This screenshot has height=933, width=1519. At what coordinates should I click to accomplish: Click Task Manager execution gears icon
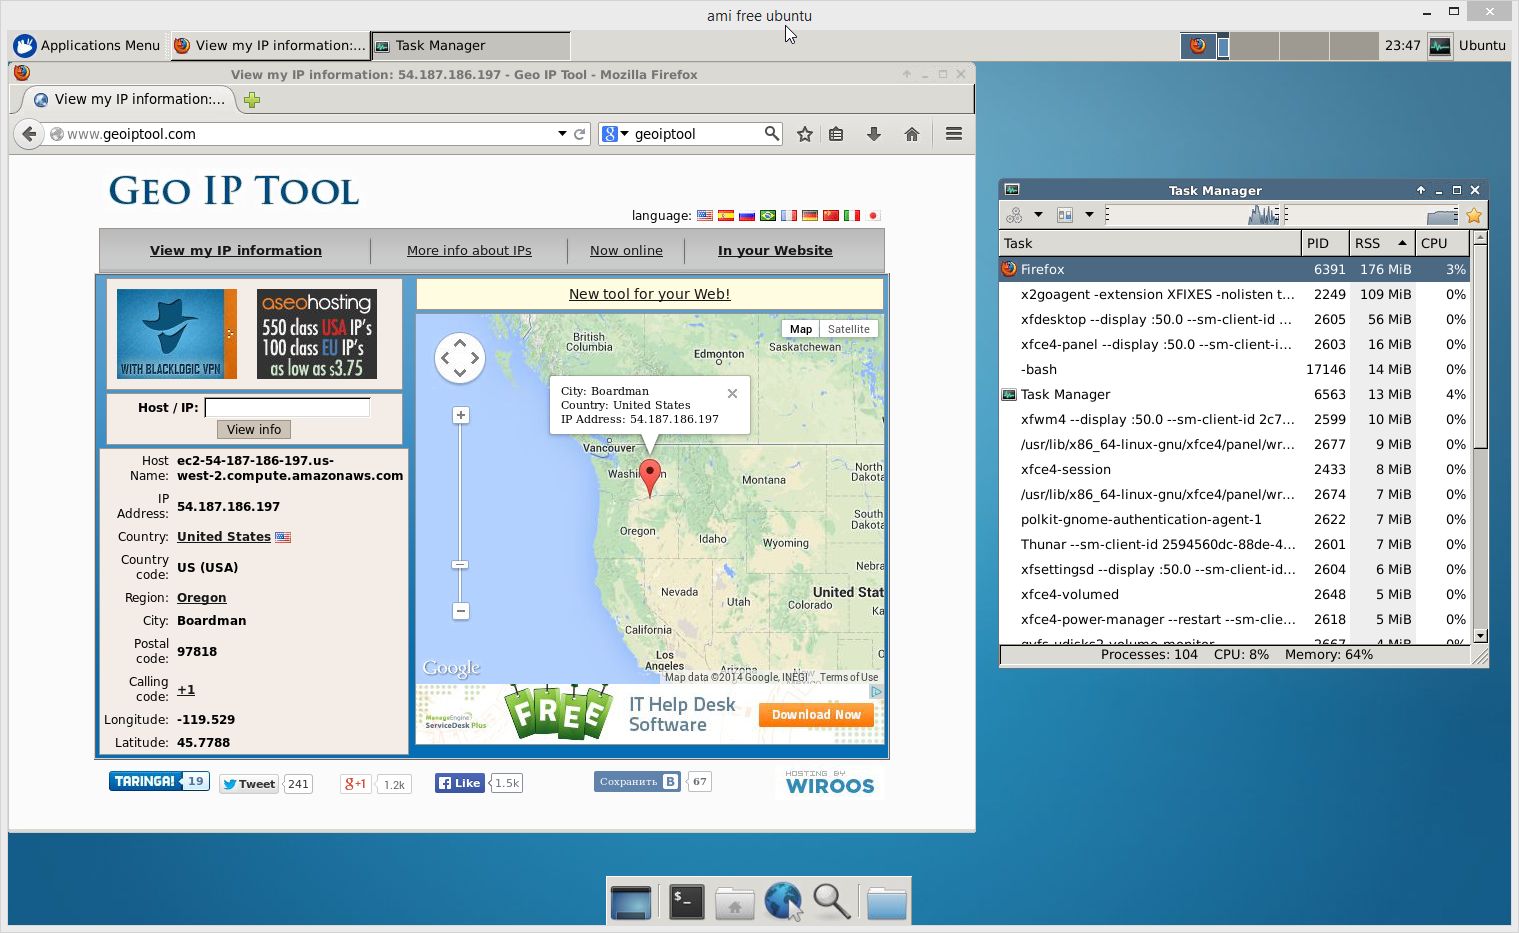(1014, 215)
